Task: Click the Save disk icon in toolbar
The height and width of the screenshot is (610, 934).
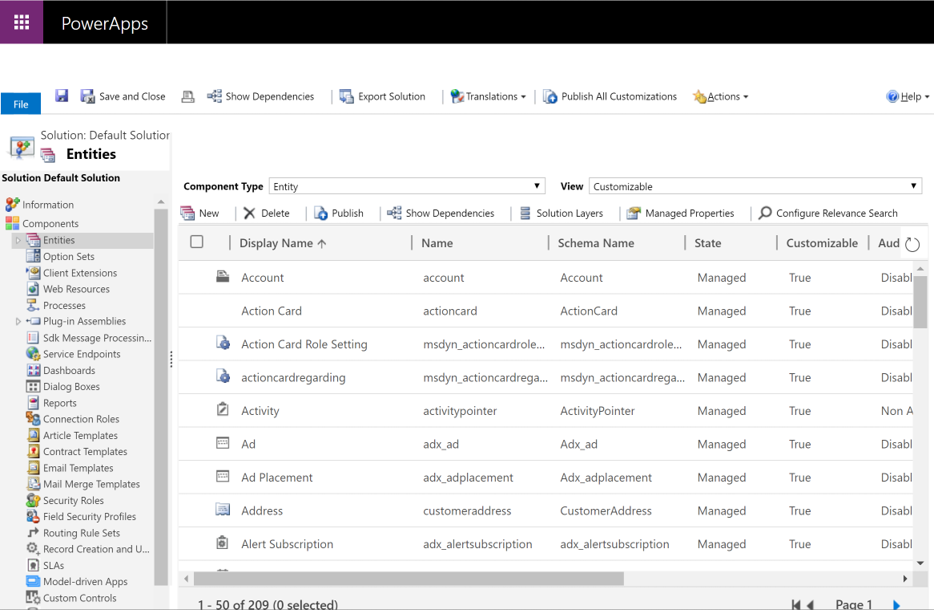Action: pos(61,96)
